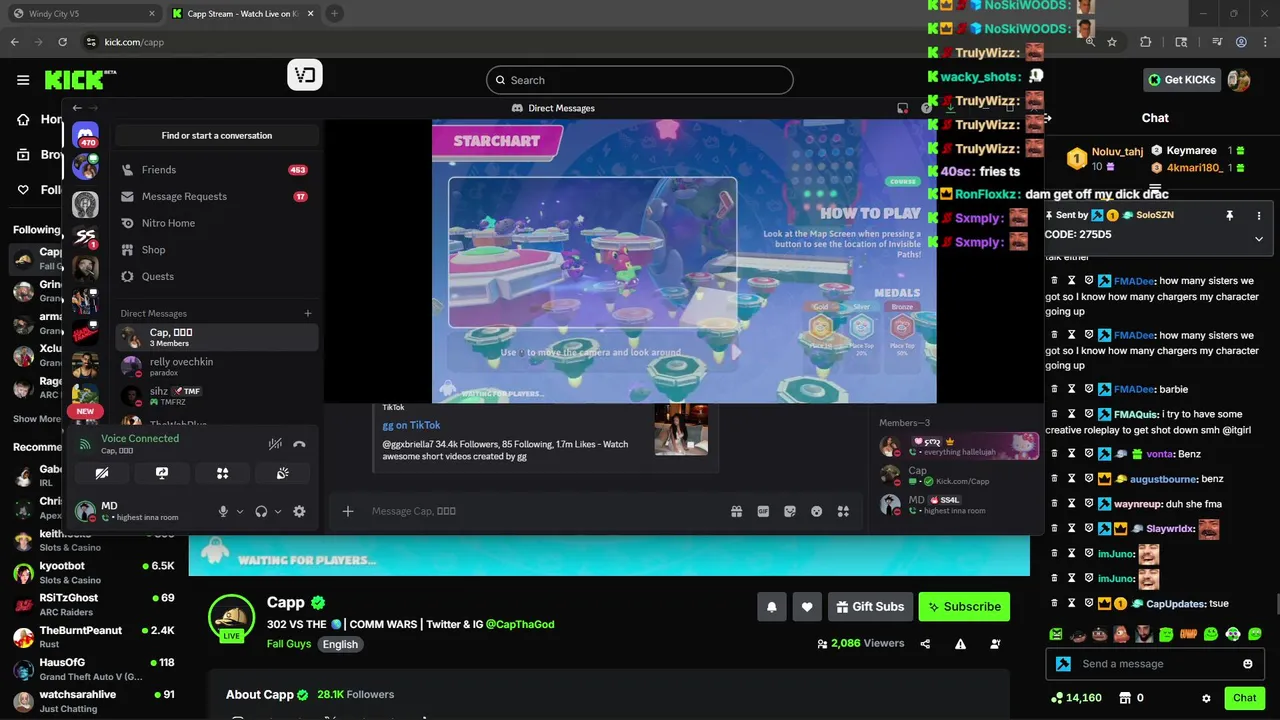Turn on notifications bell for Capp
The image size is (1280, 720).
coord(772,606)
